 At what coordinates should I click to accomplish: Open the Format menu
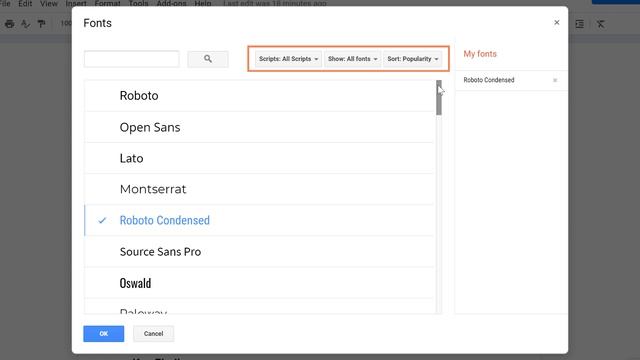coord(107,4)
